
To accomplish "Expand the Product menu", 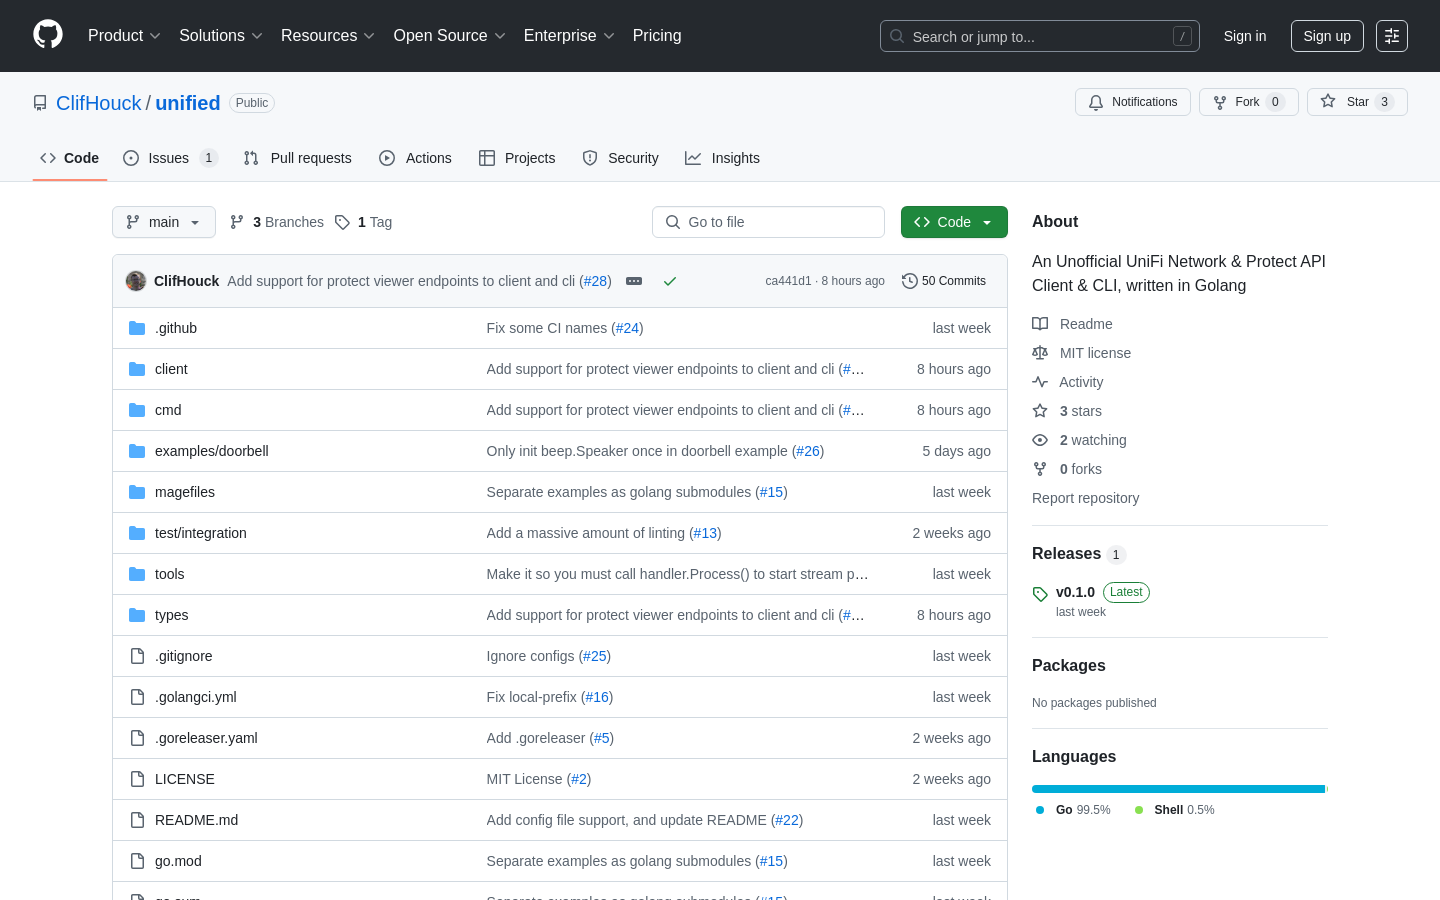I will 124,36.
